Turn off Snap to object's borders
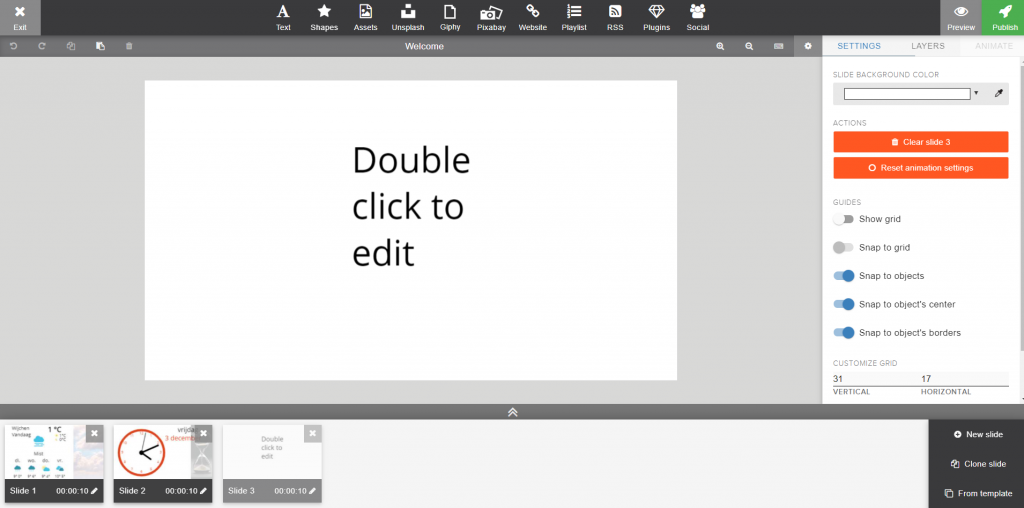The image size is (1024, 508). [843, 333]
